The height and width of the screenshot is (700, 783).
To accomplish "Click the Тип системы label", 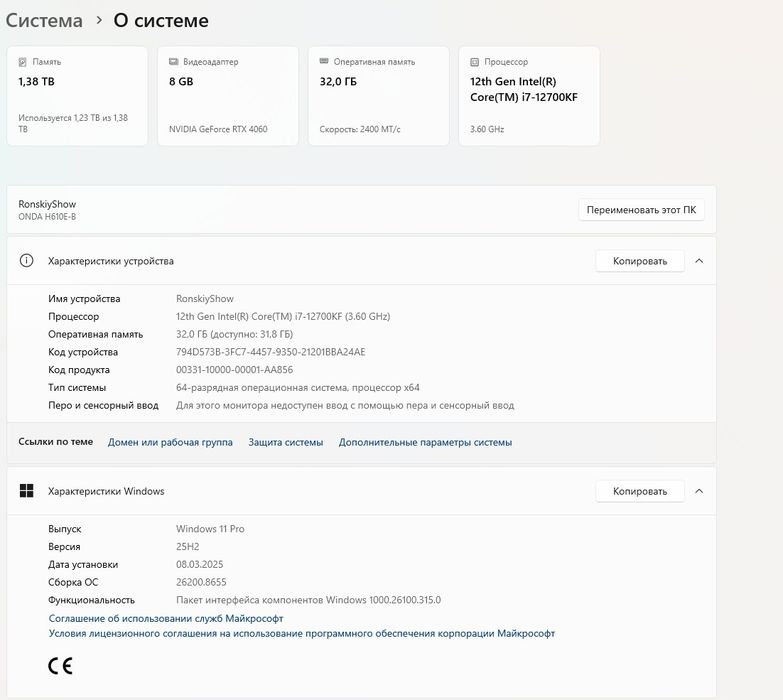I will tap(77, 388).
